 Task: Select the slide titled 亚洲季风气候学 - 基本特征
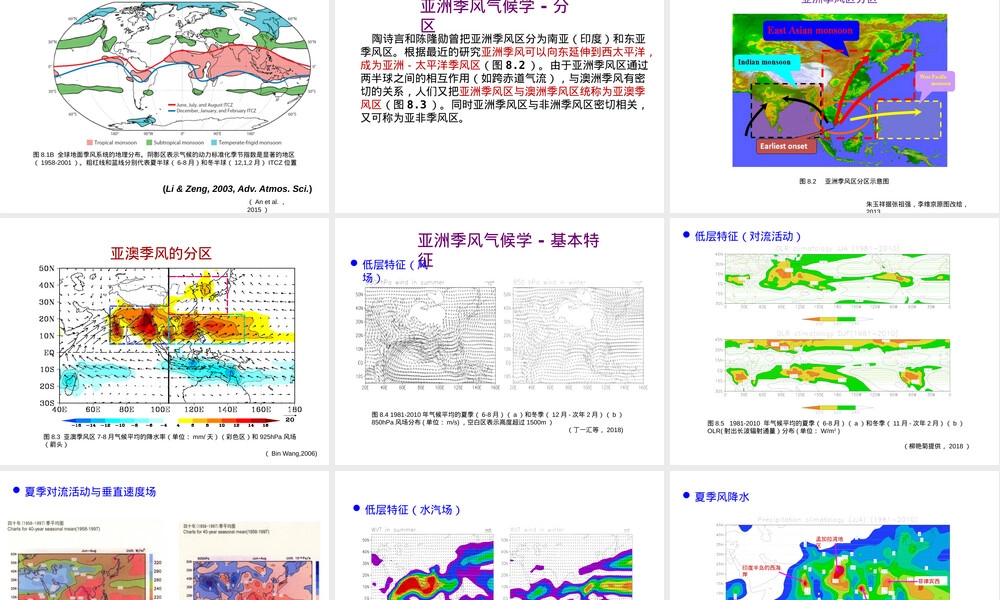coord(499,342)
